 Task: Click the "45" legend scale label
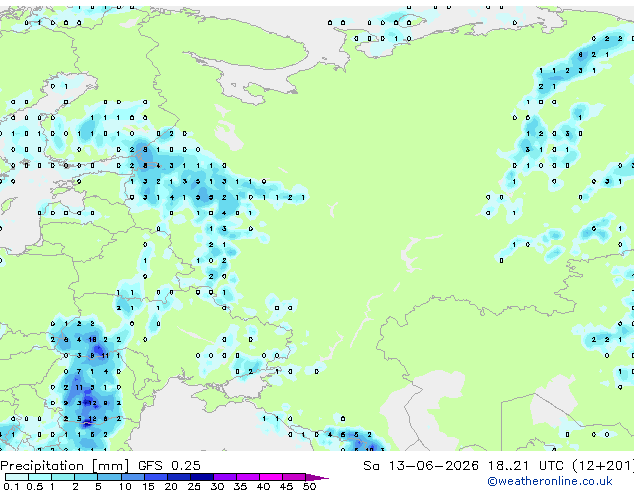point(287,486)
